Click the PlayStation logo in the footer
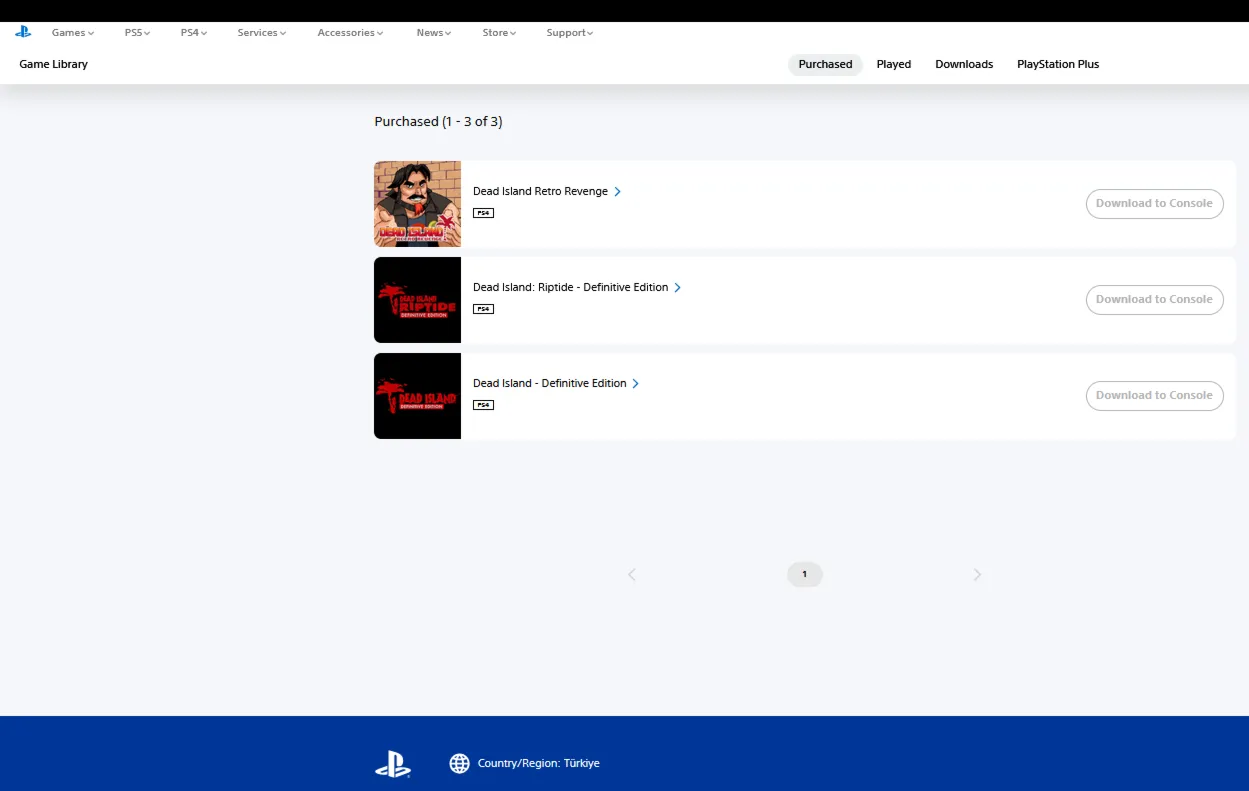 coord(393,764)
